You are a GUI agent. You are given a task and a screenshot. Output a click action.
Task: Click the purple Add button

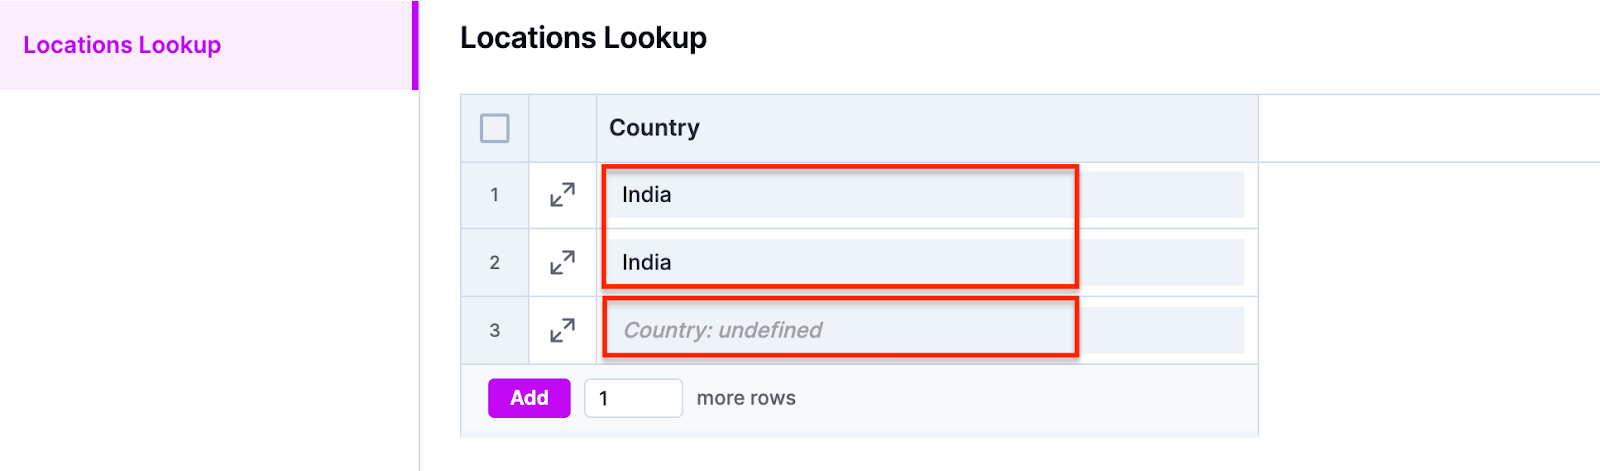click(529, 398)
